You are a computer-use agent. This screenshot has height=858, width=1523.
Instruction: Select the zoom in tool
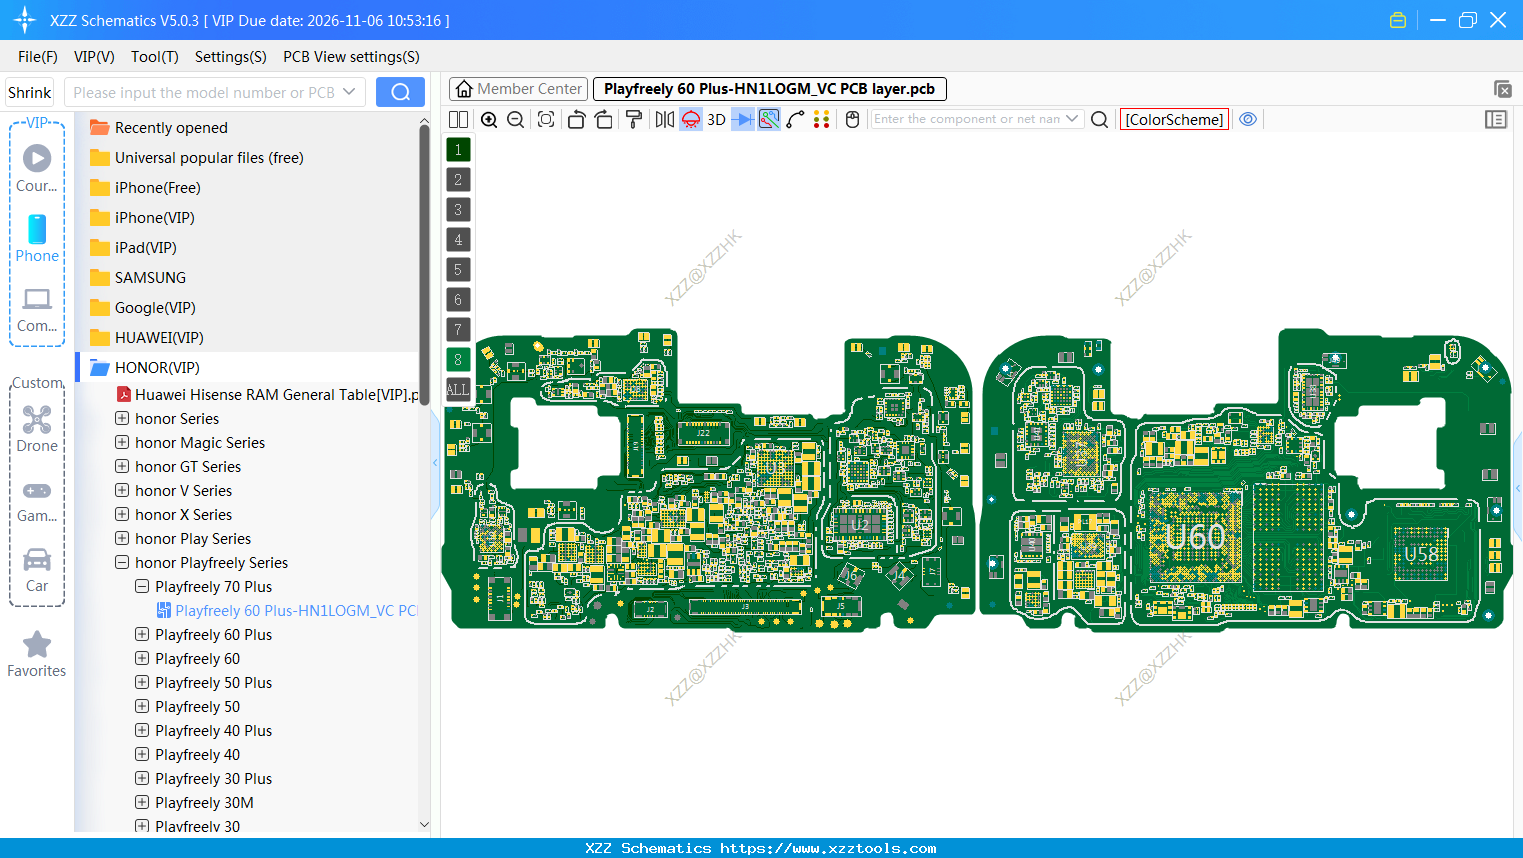point(490,119)
